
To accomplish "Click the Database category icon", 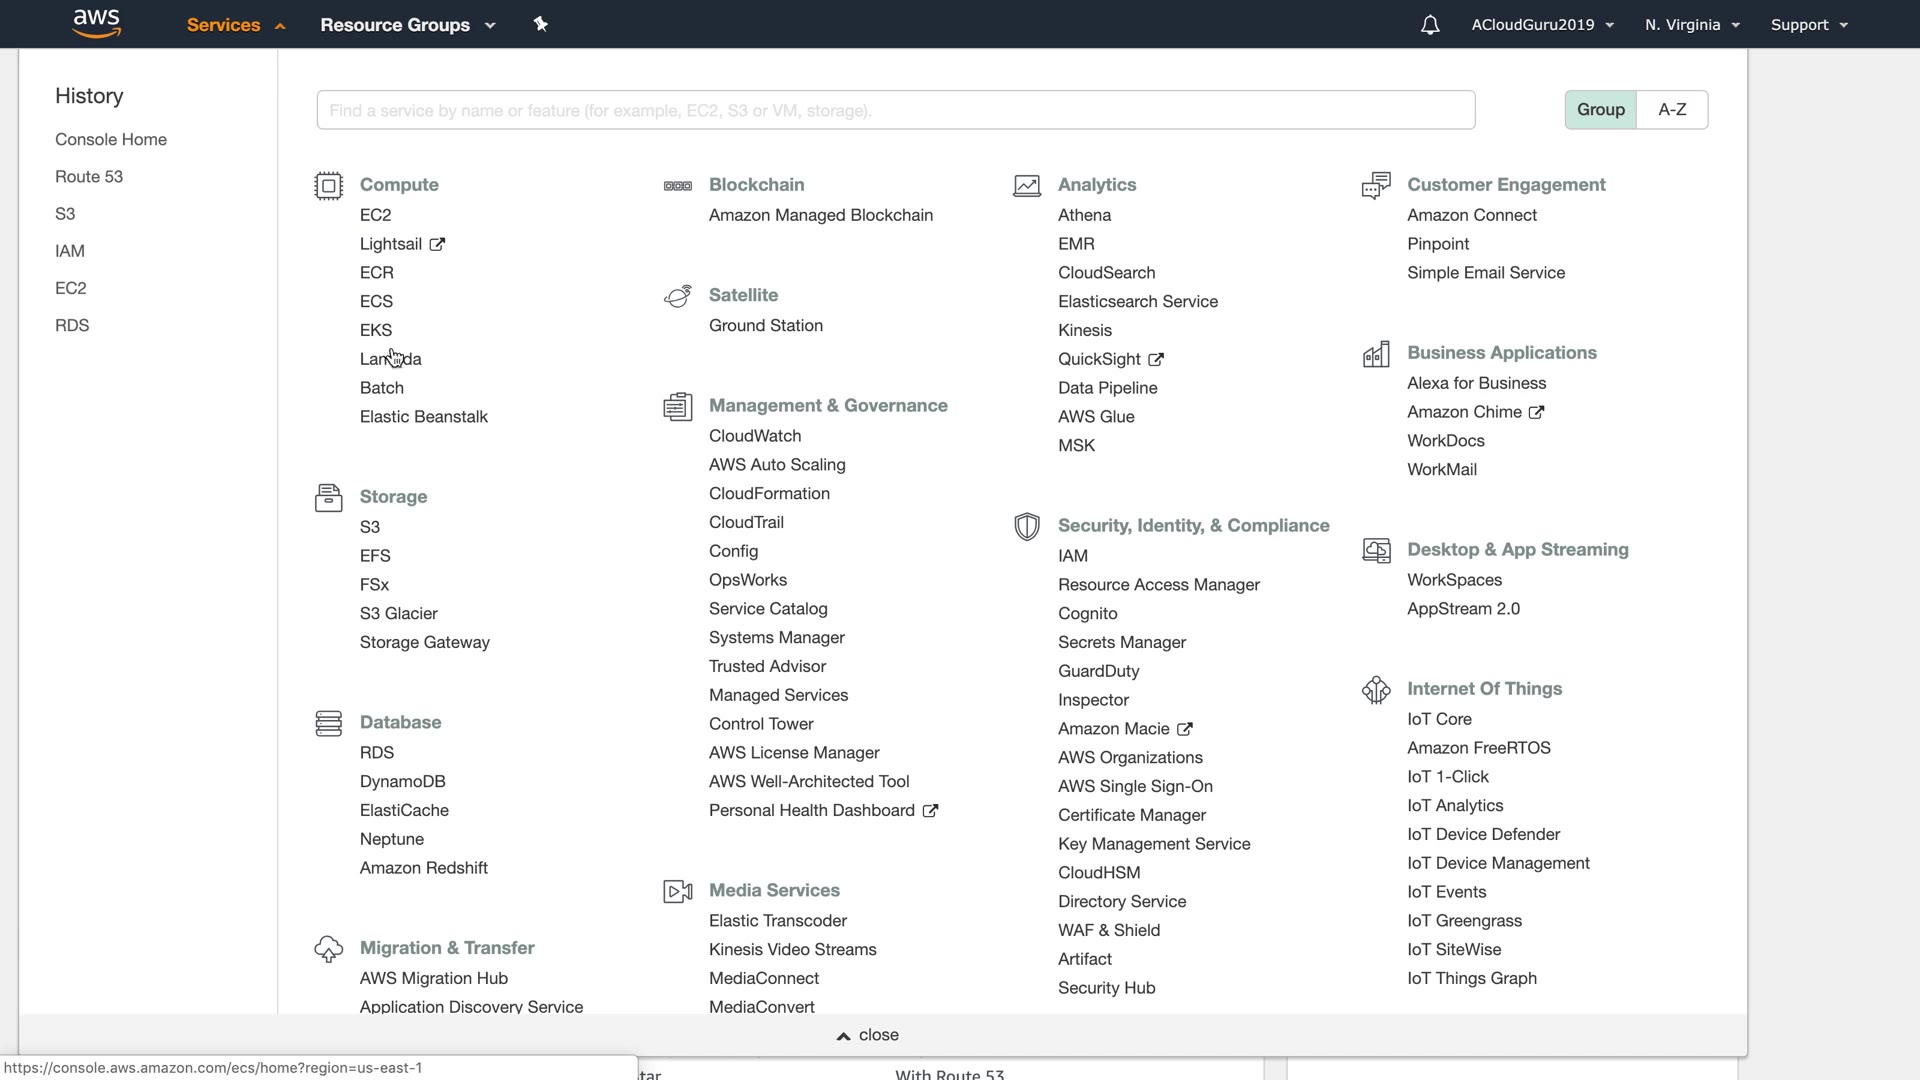I will [328, 723].
